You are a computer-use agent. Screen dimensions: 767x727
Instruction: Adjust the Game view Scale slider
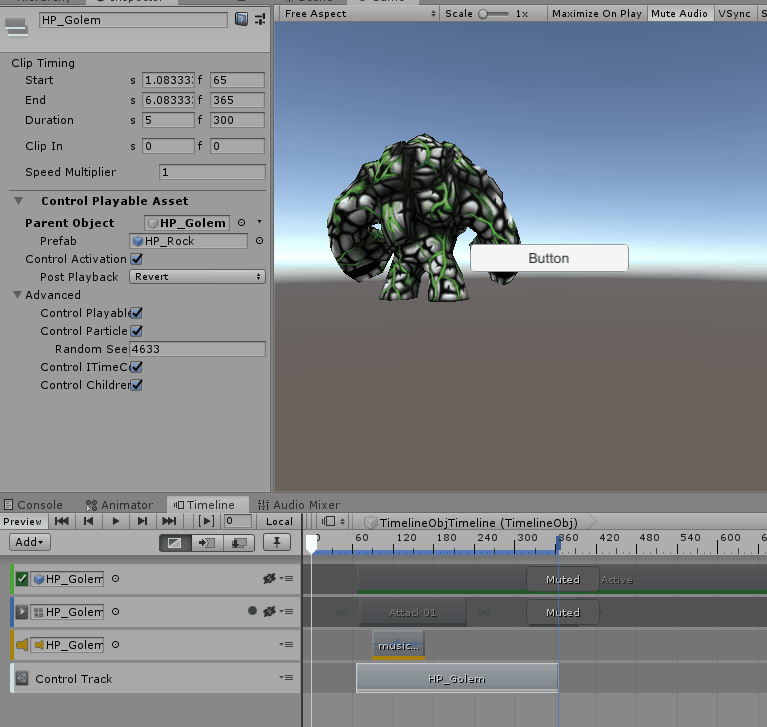pos(494,14)
